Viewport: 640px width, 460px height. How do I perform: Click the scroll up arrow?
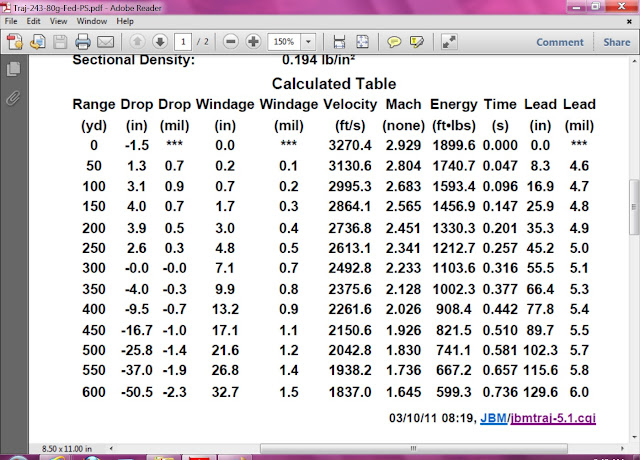634,61
